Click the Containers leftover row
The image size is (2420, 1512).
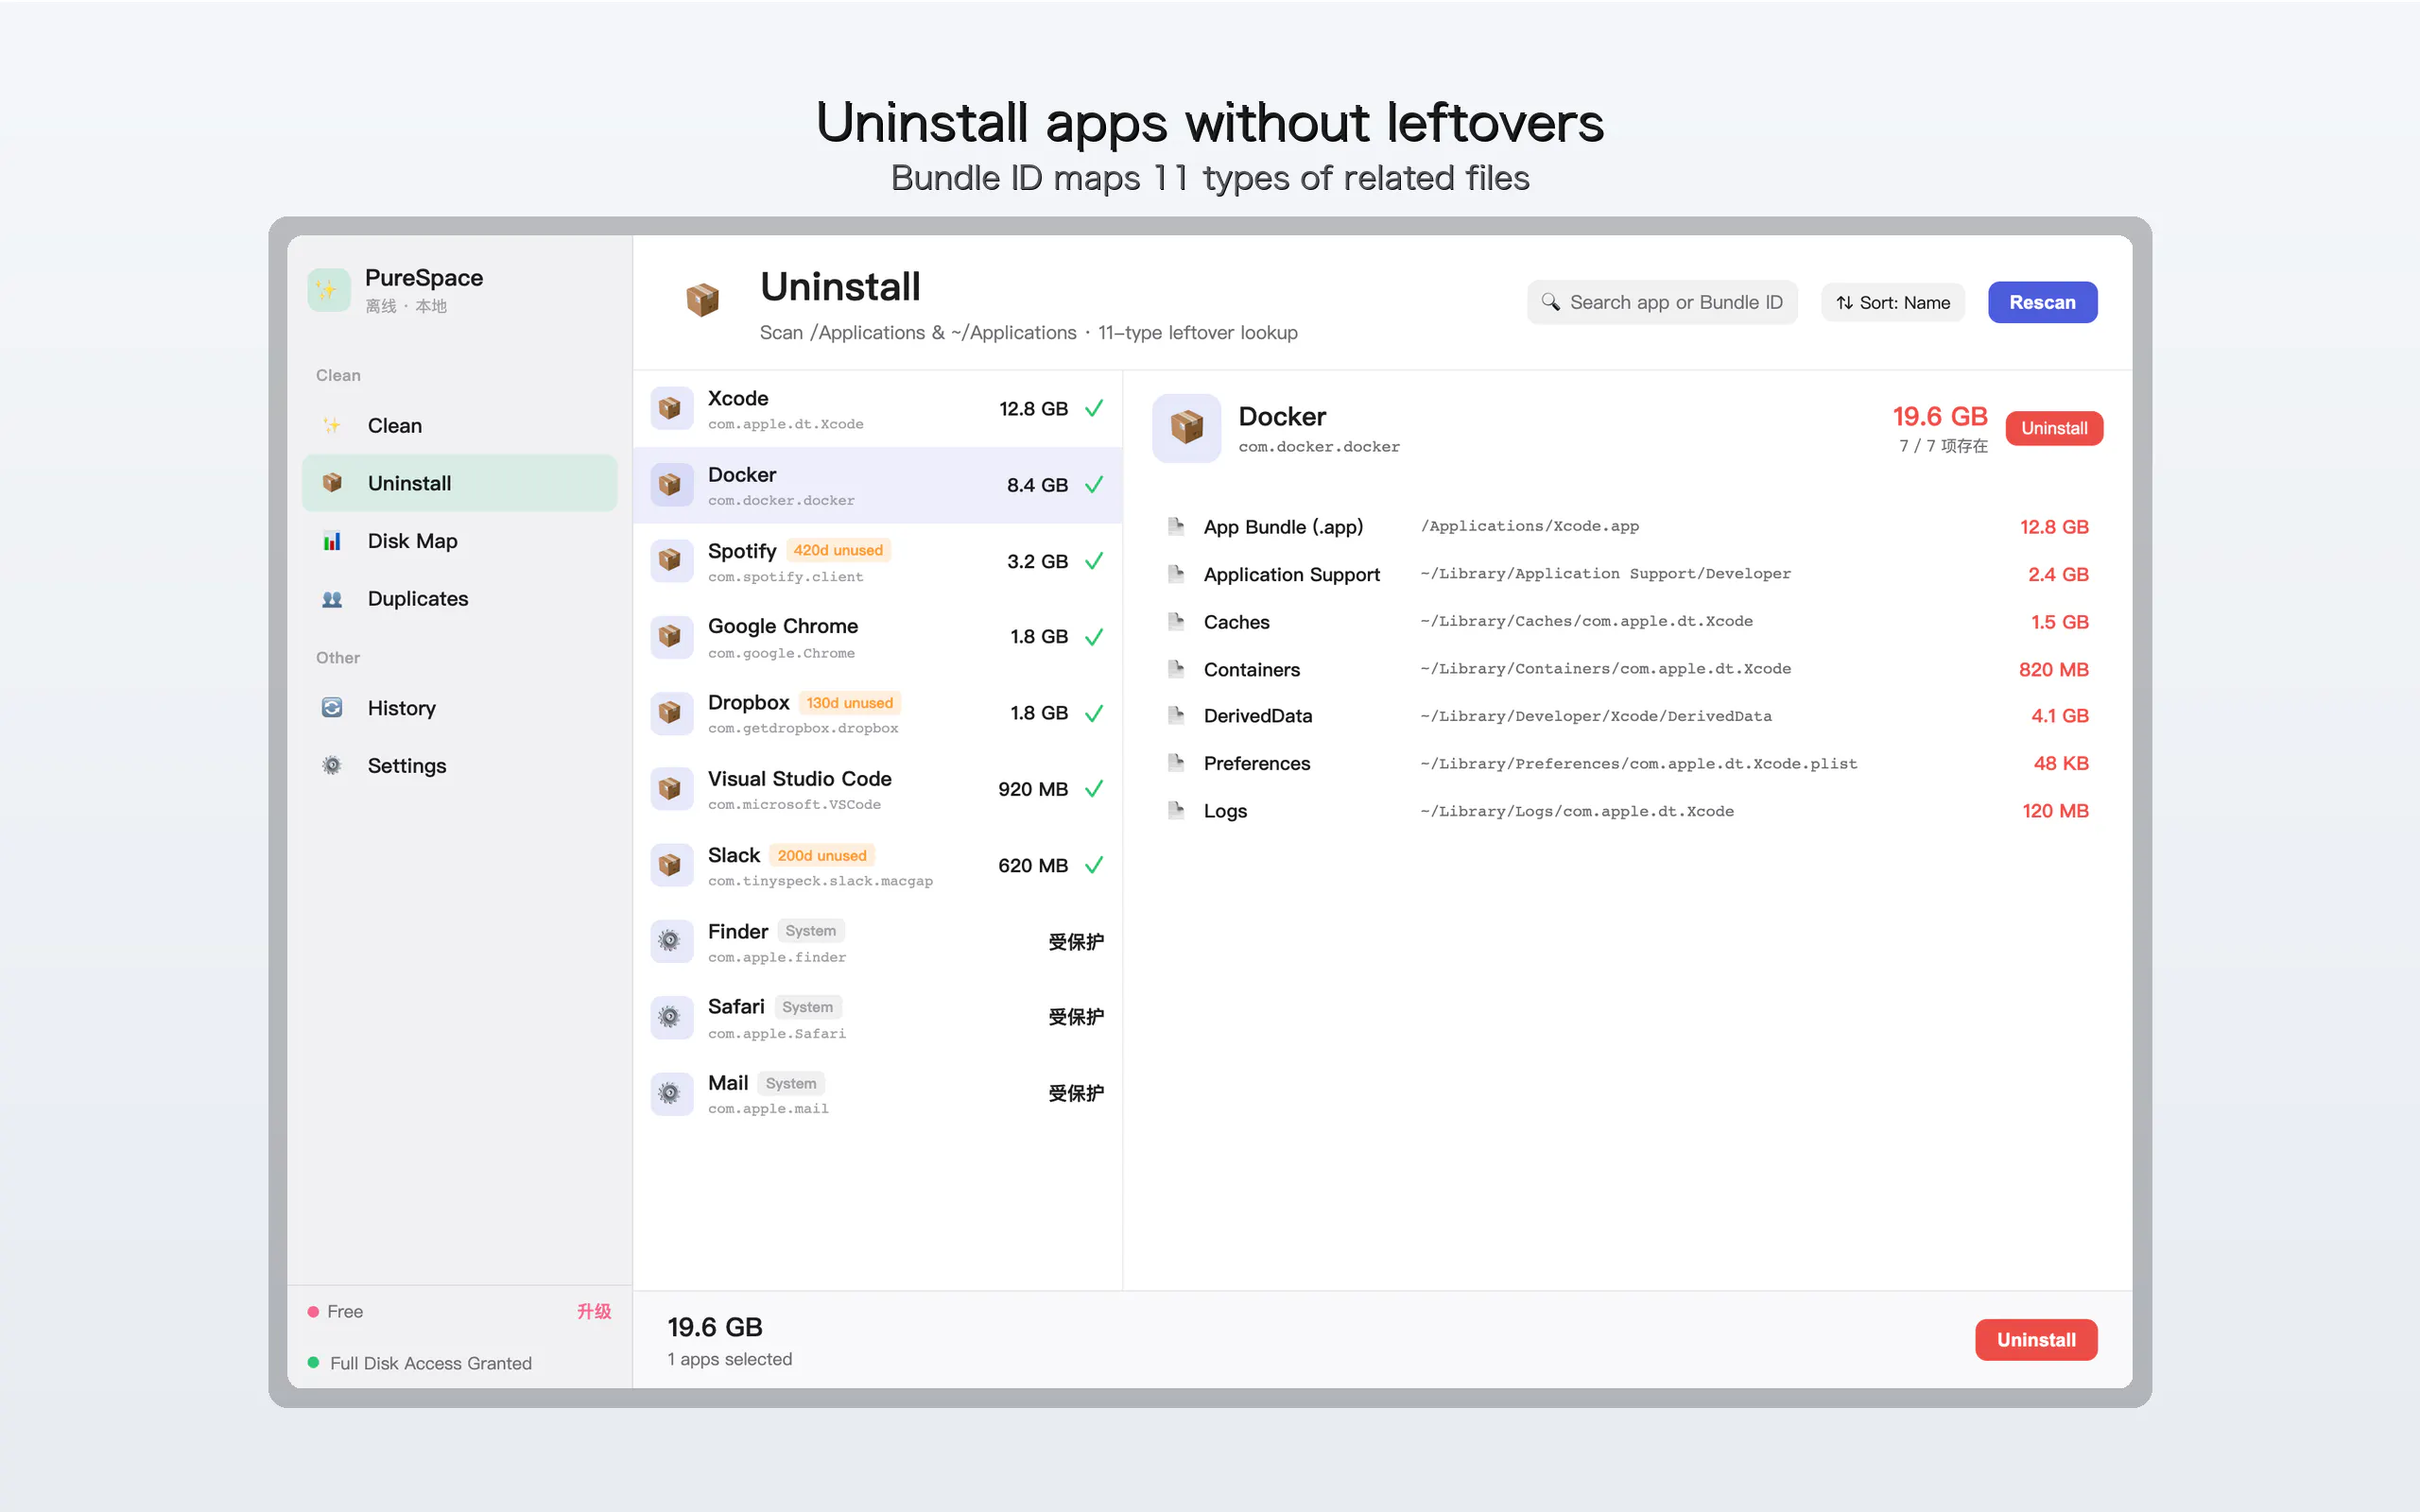[1627, 669]
